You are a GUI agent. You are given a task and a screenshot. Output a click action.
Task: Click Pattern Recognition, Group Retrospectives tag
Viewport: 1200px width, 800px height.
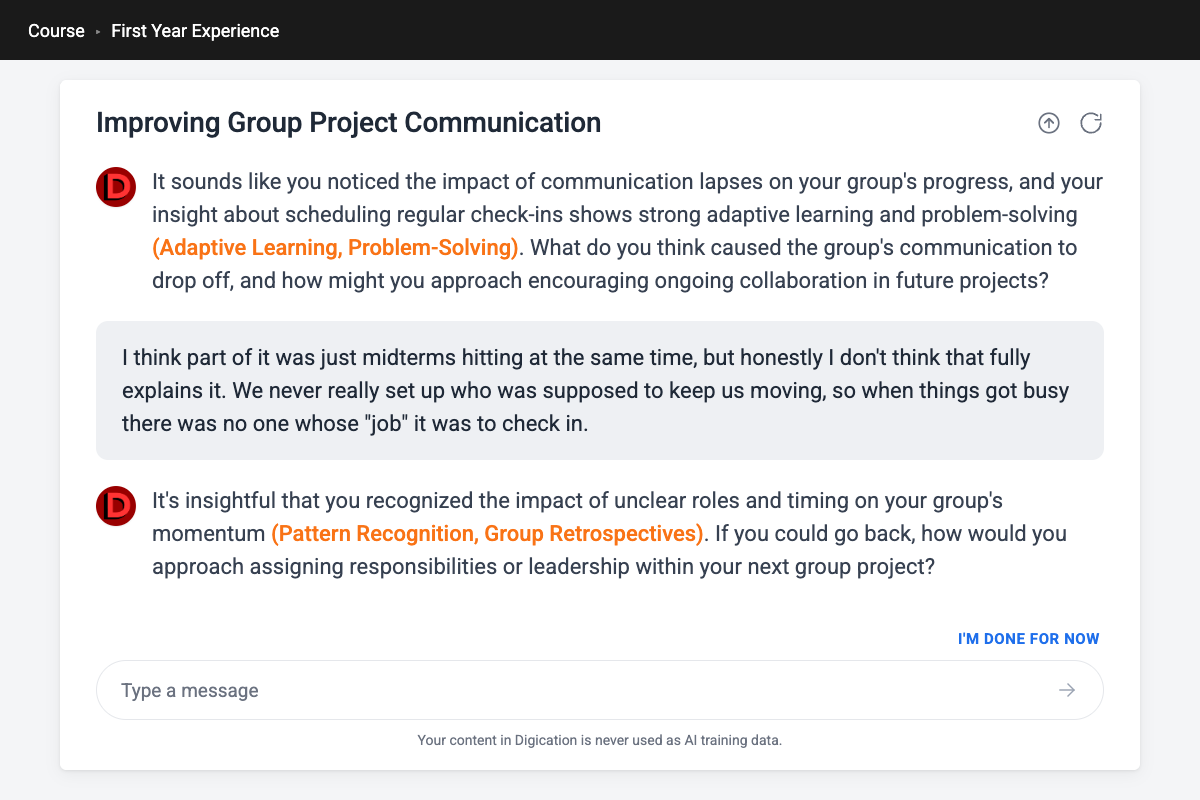(x=487, y=533)
